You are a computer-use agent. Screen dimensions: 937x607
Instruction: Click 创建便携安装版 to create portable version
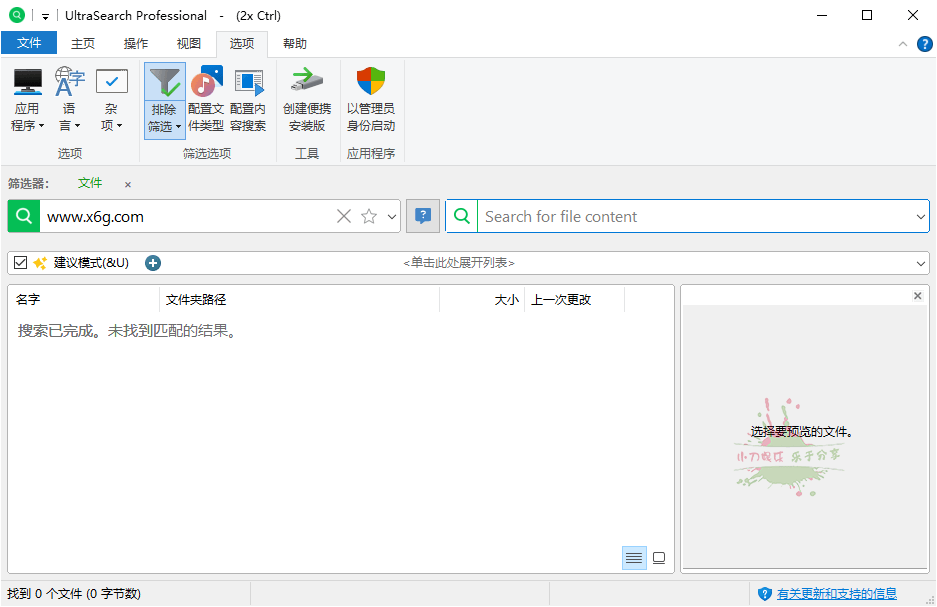(x=306, y=100)
